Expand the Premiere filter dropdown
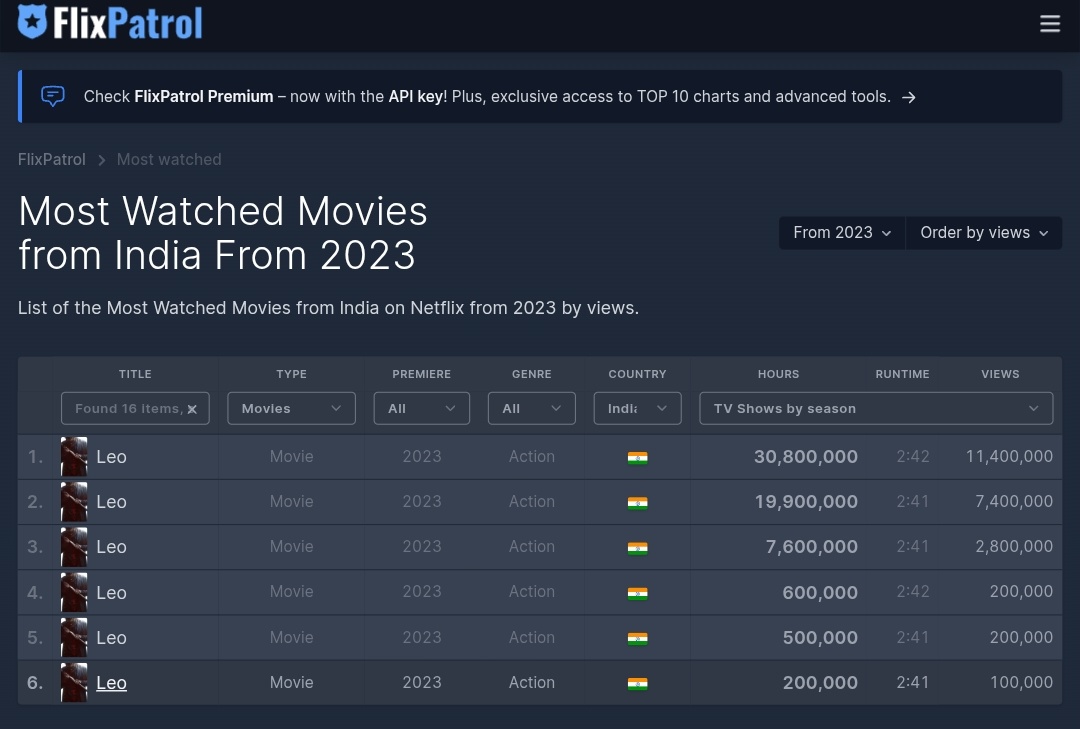The height and width of the screenshot is (729, 1080). 422,409
